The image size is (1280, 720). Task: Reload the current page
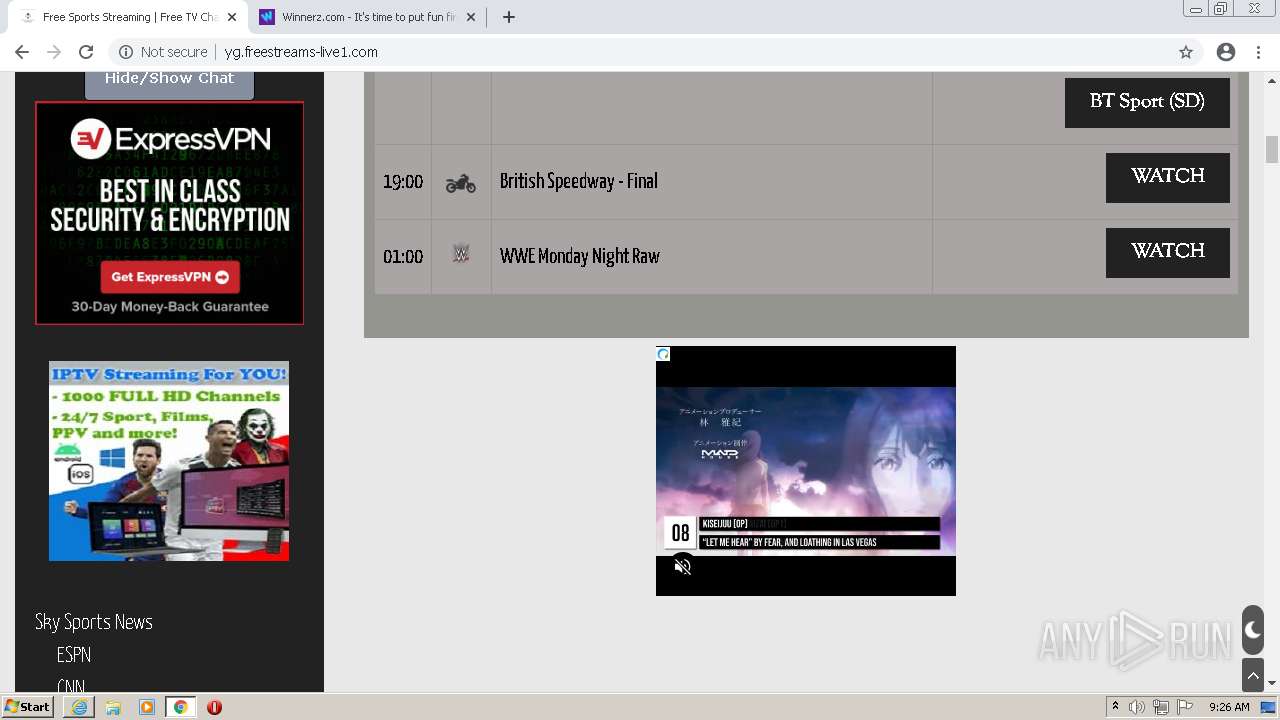(86, 52)
